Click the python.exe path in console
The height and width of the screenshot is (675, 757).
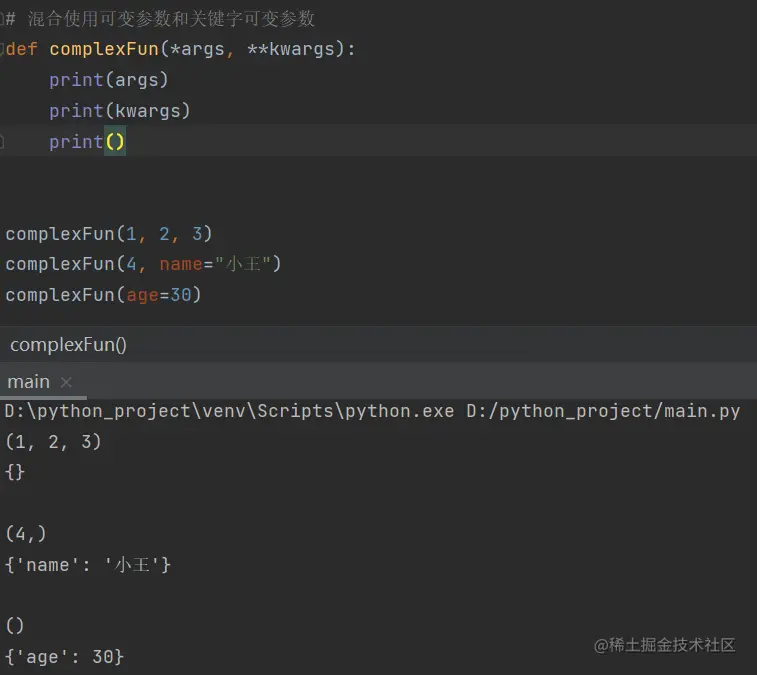(x=229, y=411)
